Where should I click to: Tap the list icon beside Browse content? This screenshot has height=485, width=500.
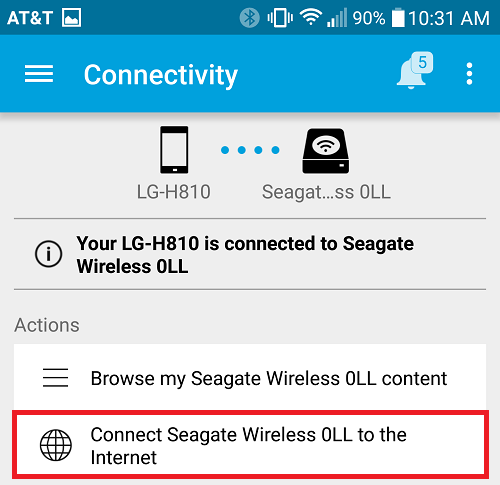click(x=55, y=378)
